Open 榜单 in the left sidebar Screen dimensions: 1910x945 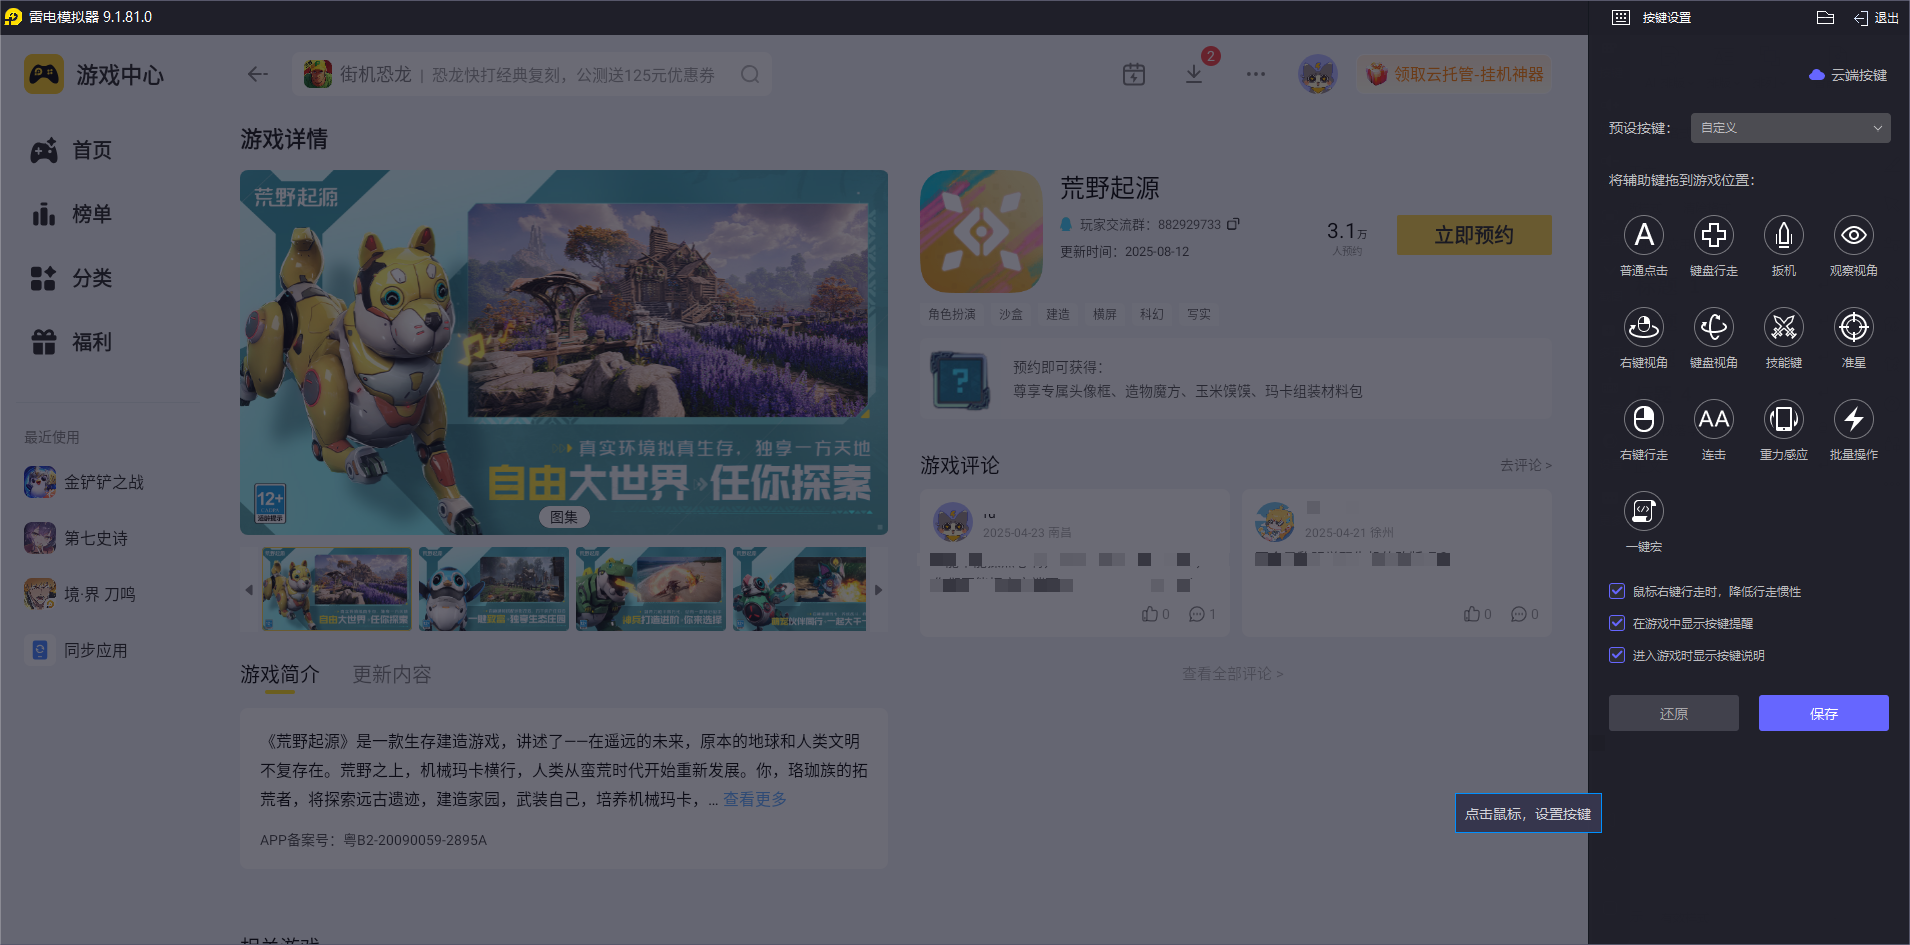coord(91,214)
